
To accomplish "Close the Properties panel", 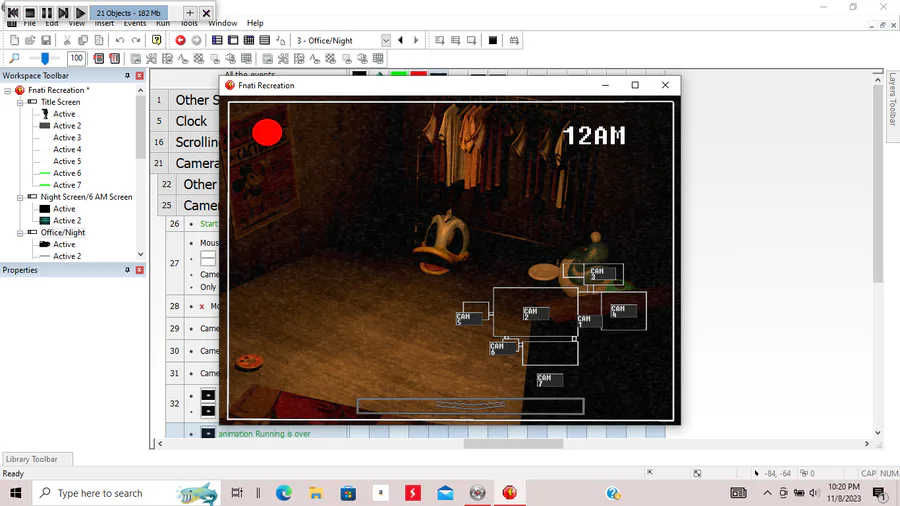I will click(x=139, y=270).
